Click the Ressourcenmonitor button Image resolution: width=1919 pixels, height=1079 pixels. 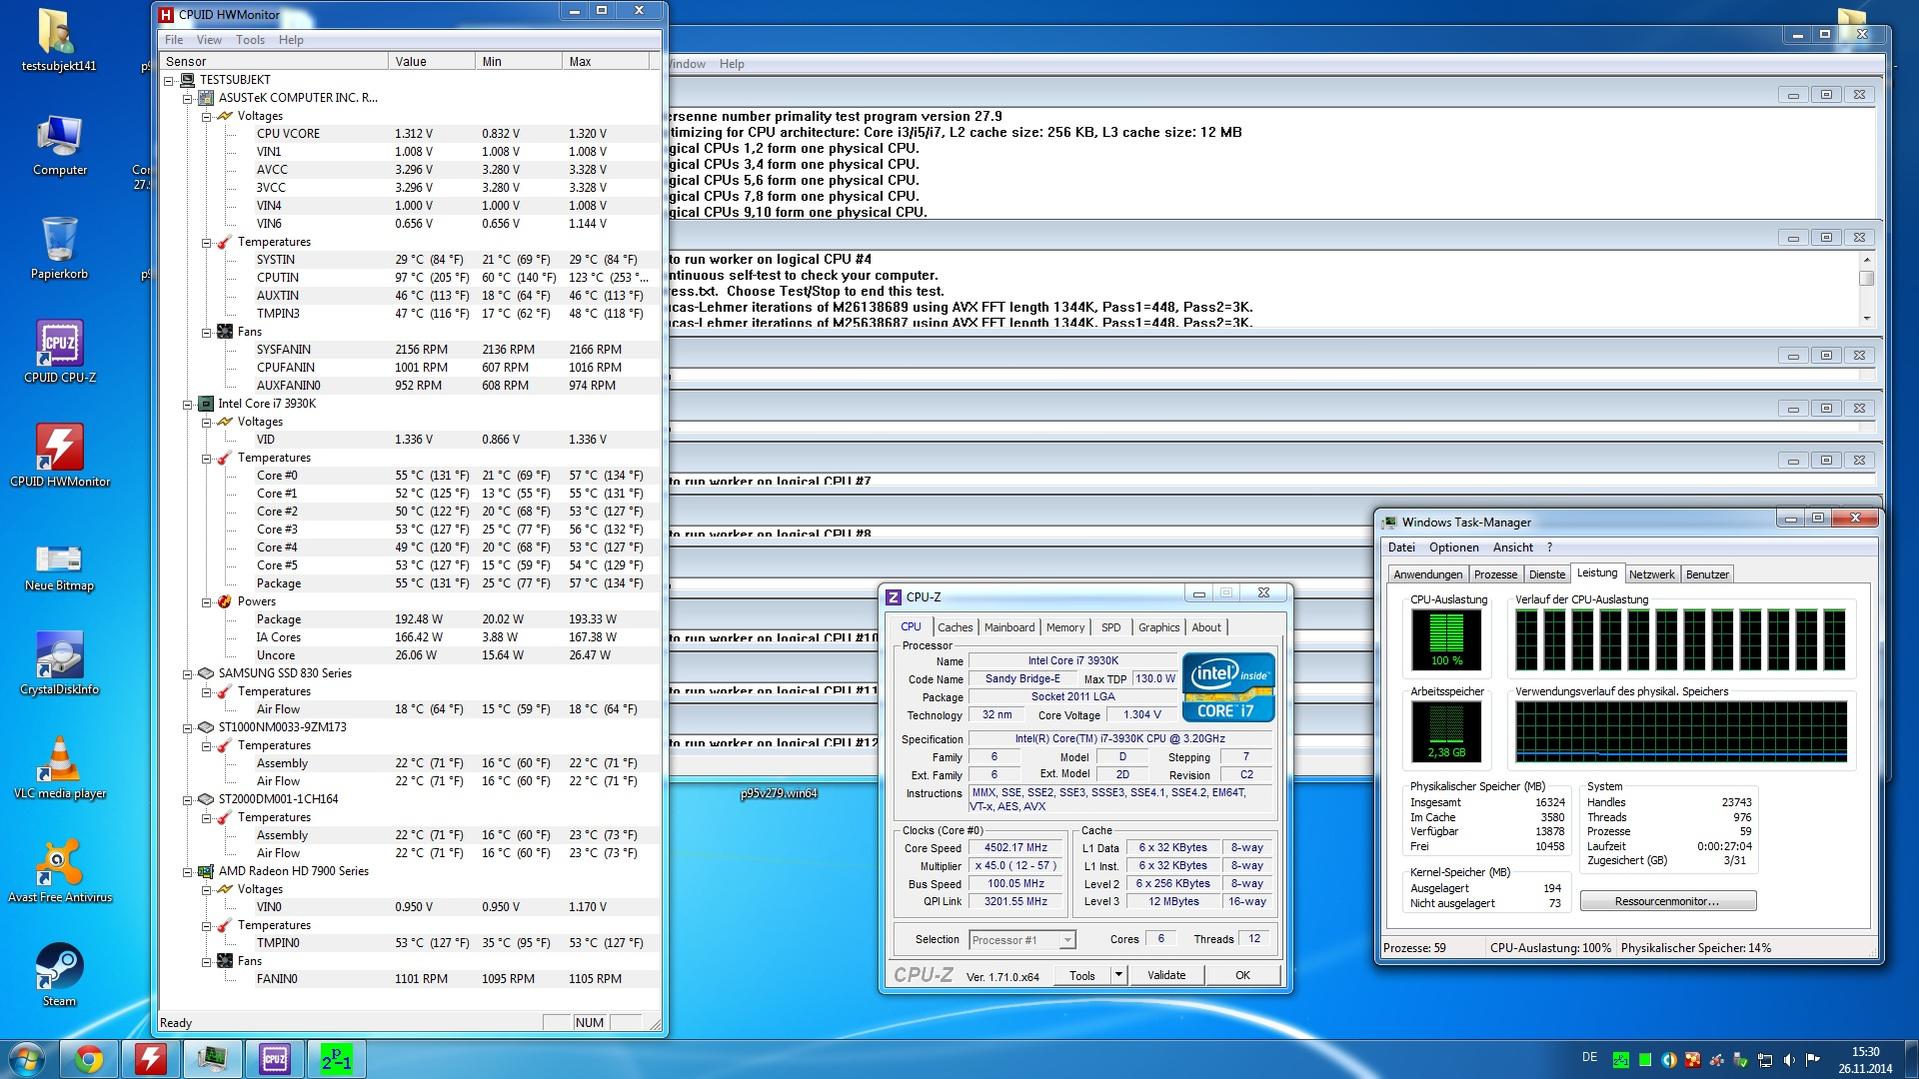1667,902
